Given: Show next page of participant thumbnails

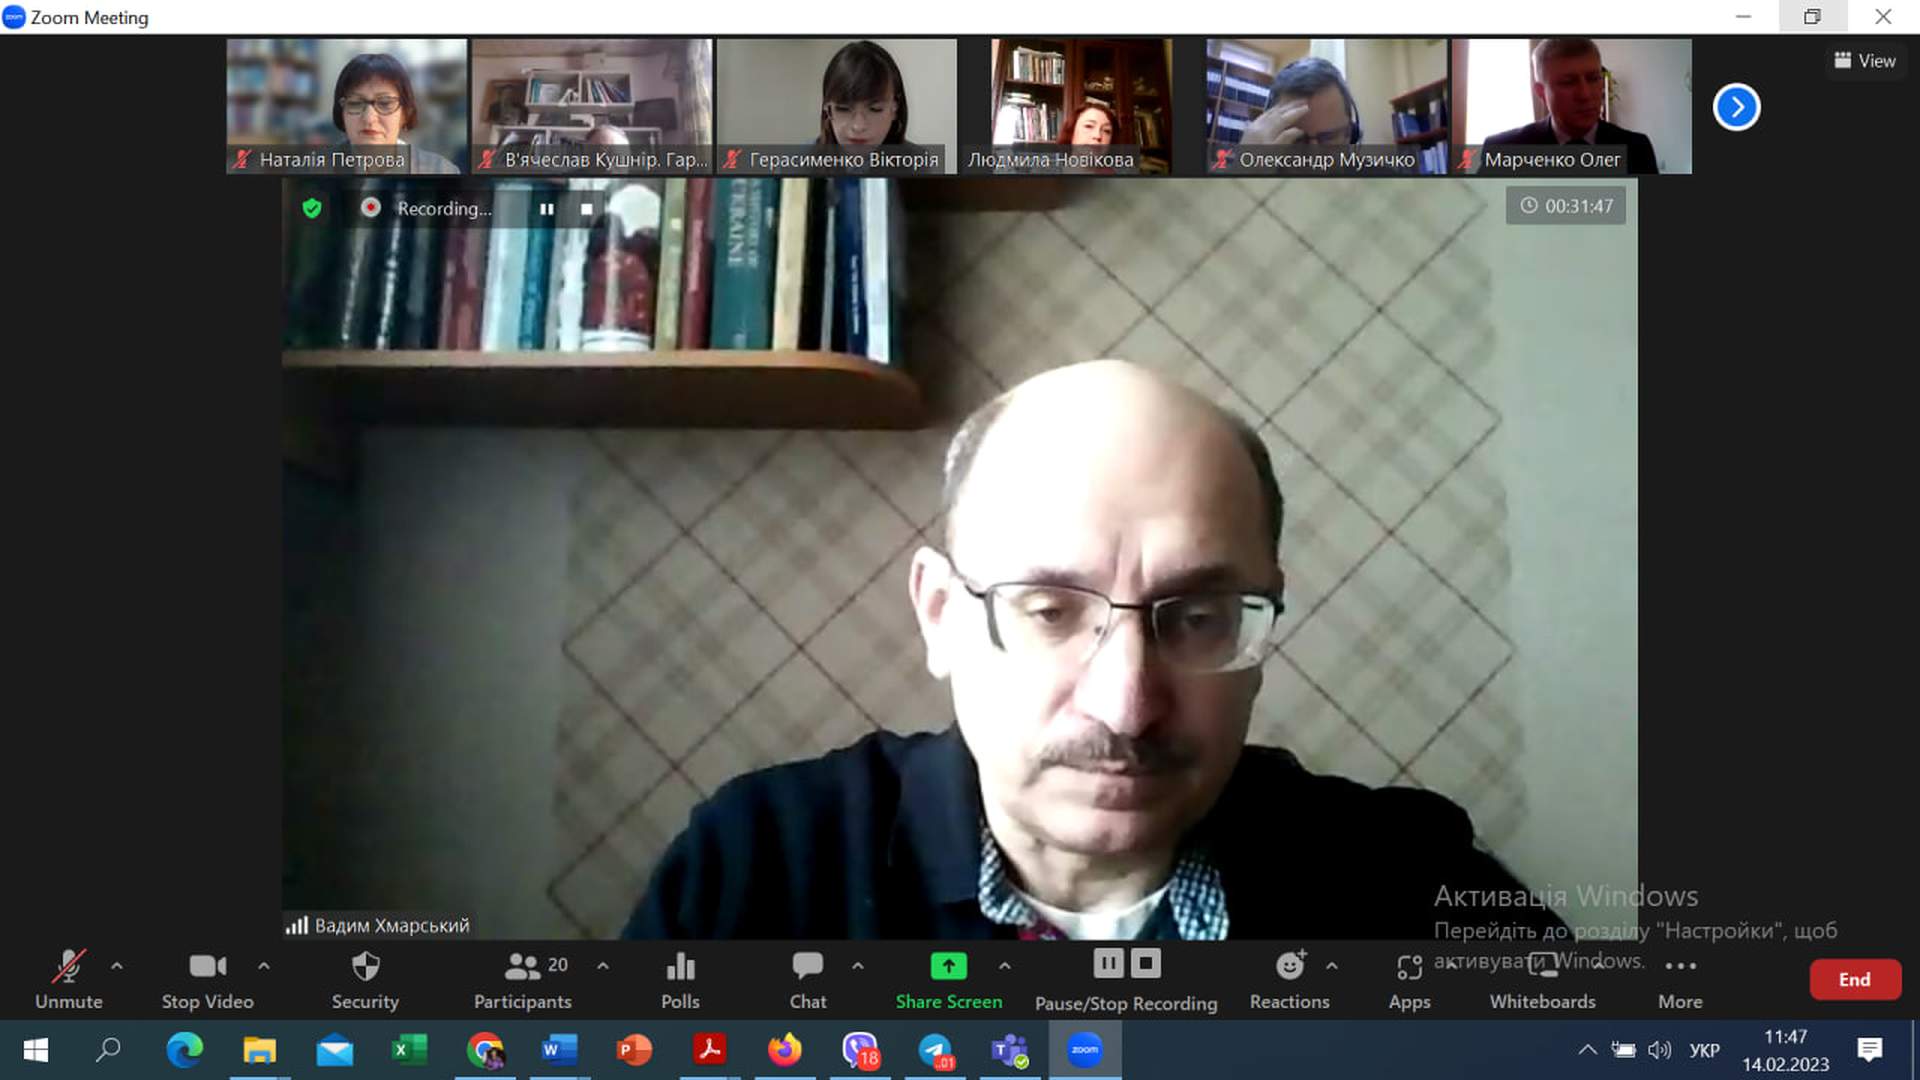Looking at the screenshot, I should (x=1737, y=107).
